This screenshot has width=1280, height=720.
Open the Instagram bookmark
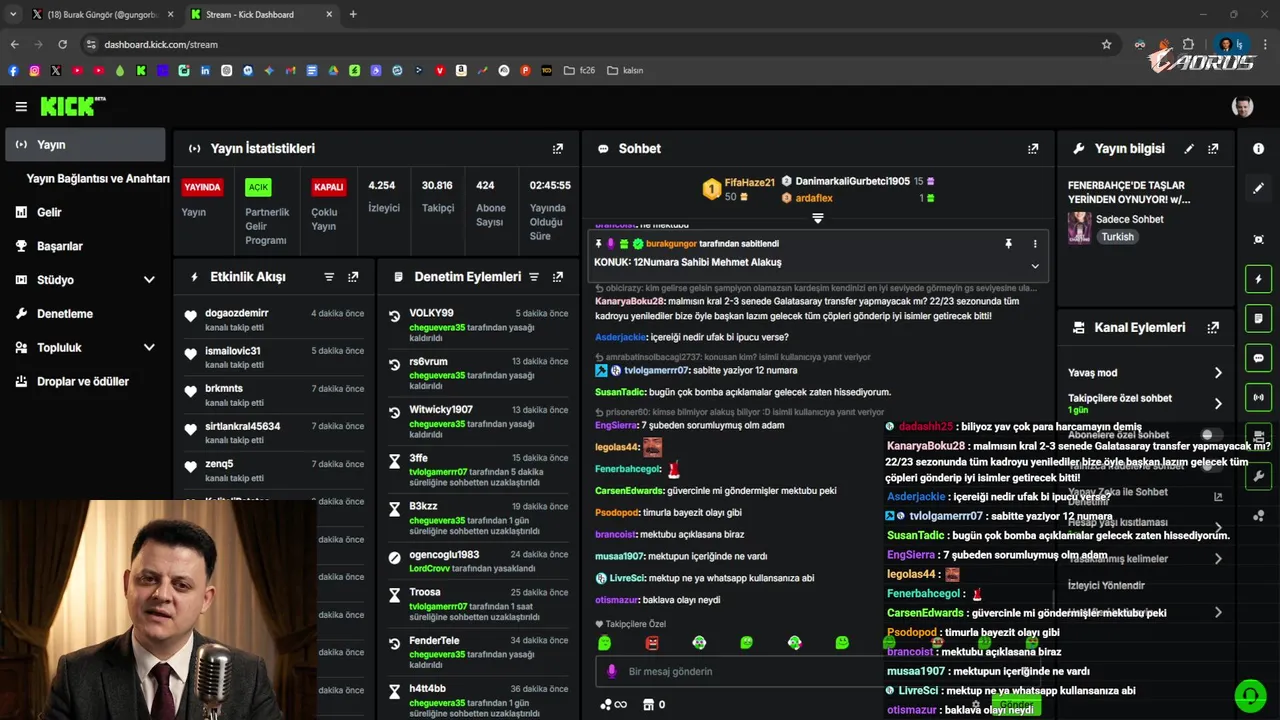[x=34, y=71]
